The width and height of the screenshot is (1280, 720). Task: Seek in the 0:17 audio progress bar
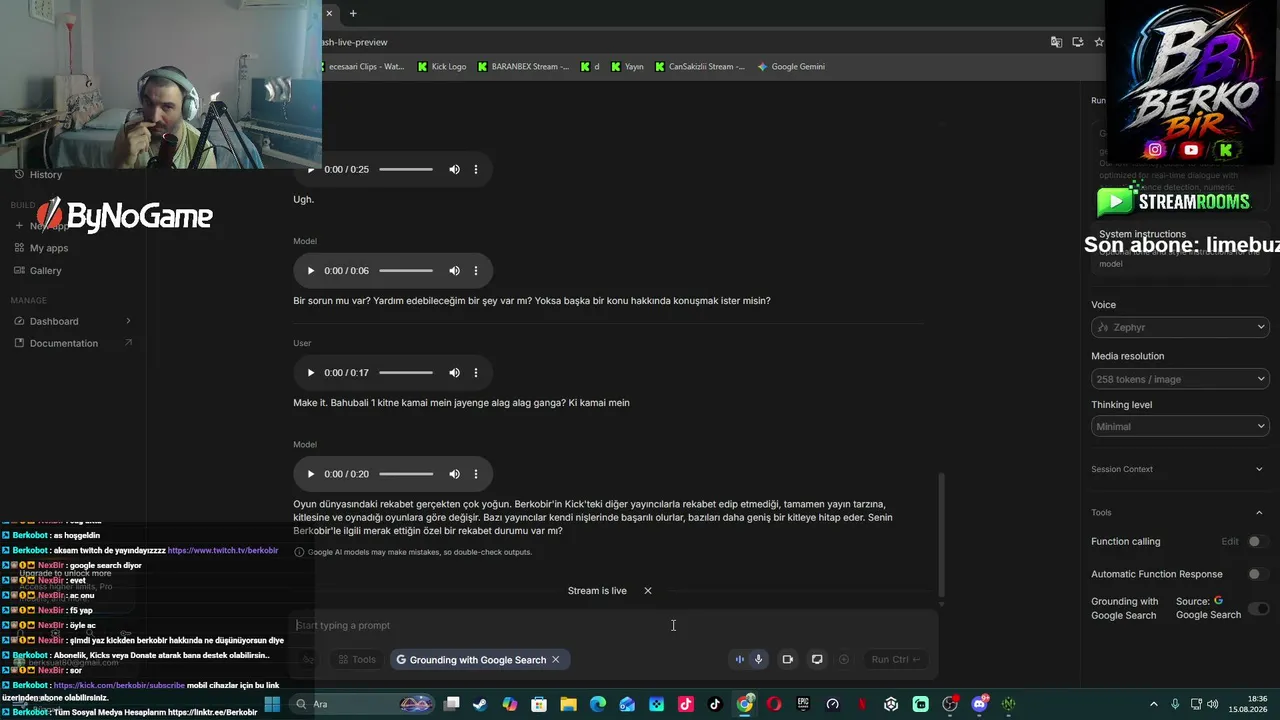406,373
